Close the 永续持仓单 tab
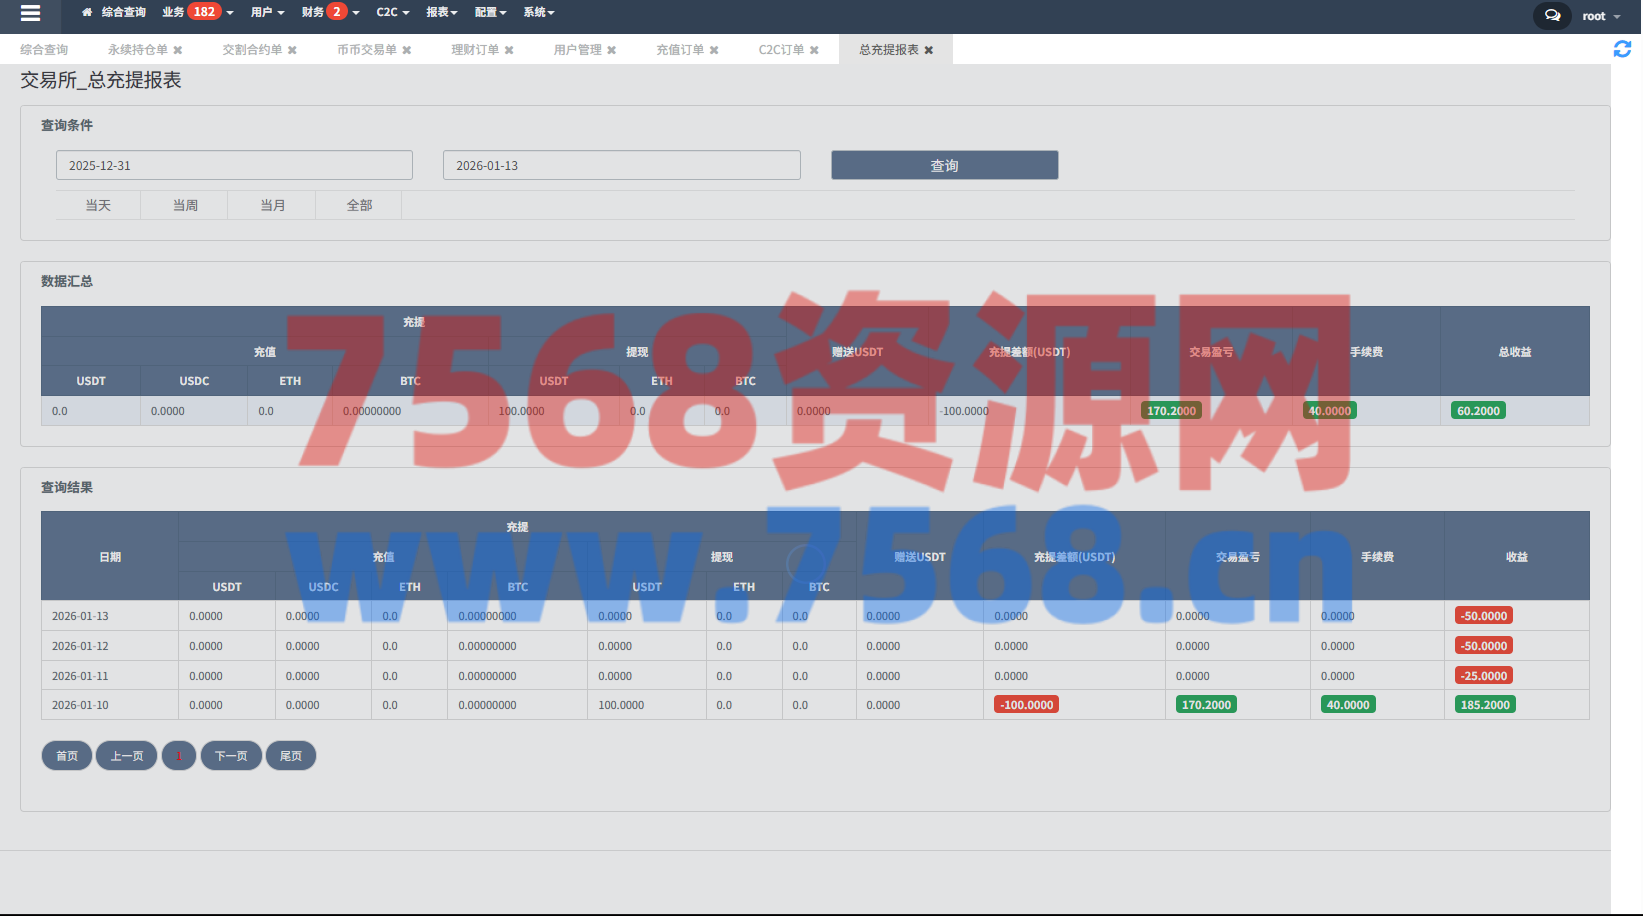 178,50
